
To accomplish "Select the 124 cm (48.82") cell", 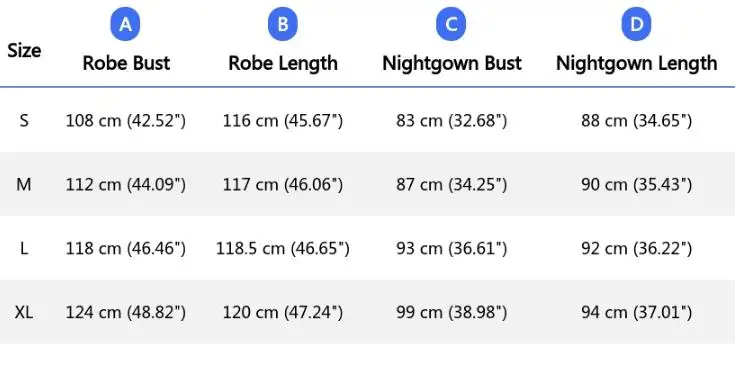I will coord(126,312).
